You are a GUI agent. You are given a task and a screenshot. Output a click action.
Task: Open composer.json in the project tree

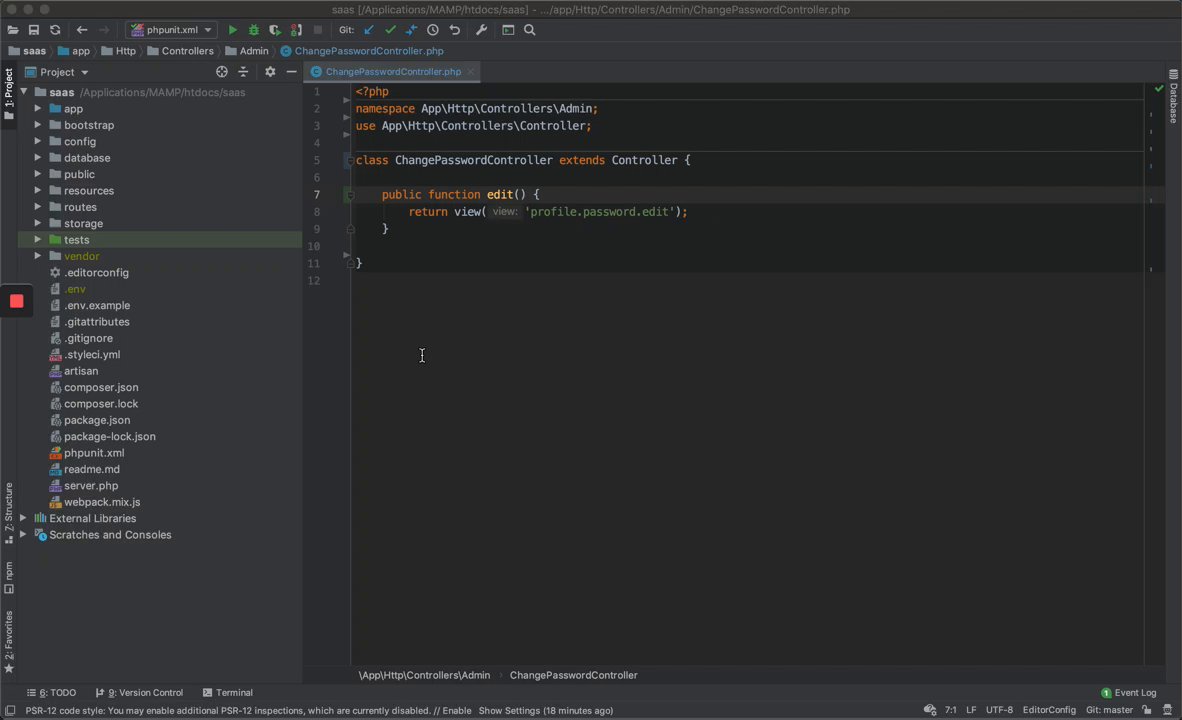pos(101,387)
